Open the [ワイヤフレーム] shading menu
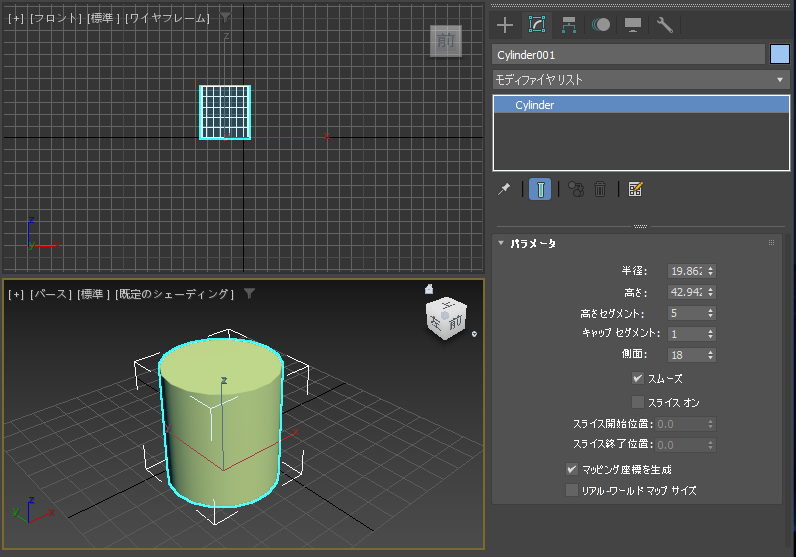 (x=167, y=18)
